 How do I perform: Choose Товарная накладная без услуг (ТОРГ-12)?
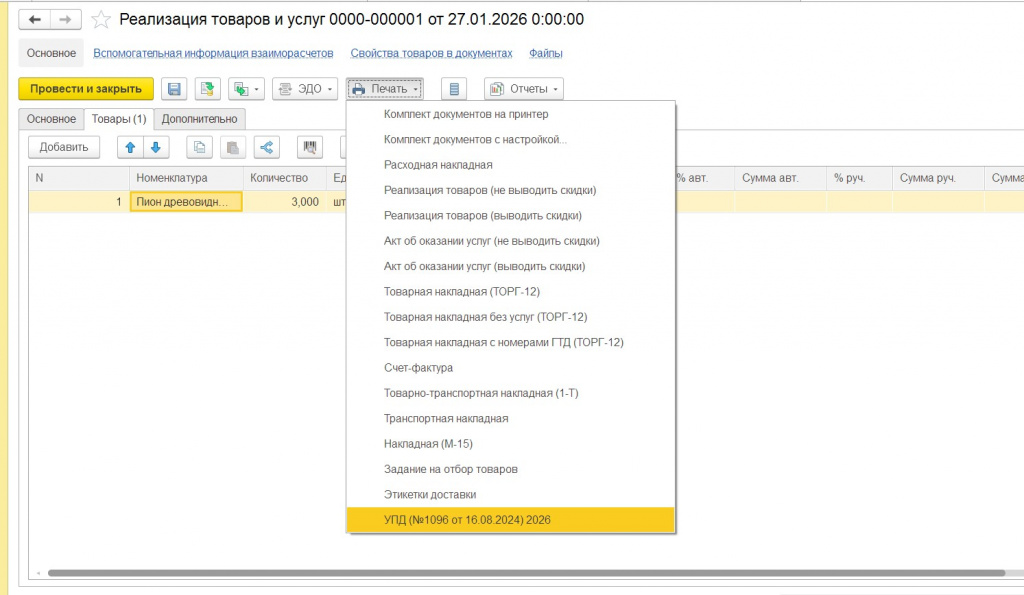tap(511, 317)
